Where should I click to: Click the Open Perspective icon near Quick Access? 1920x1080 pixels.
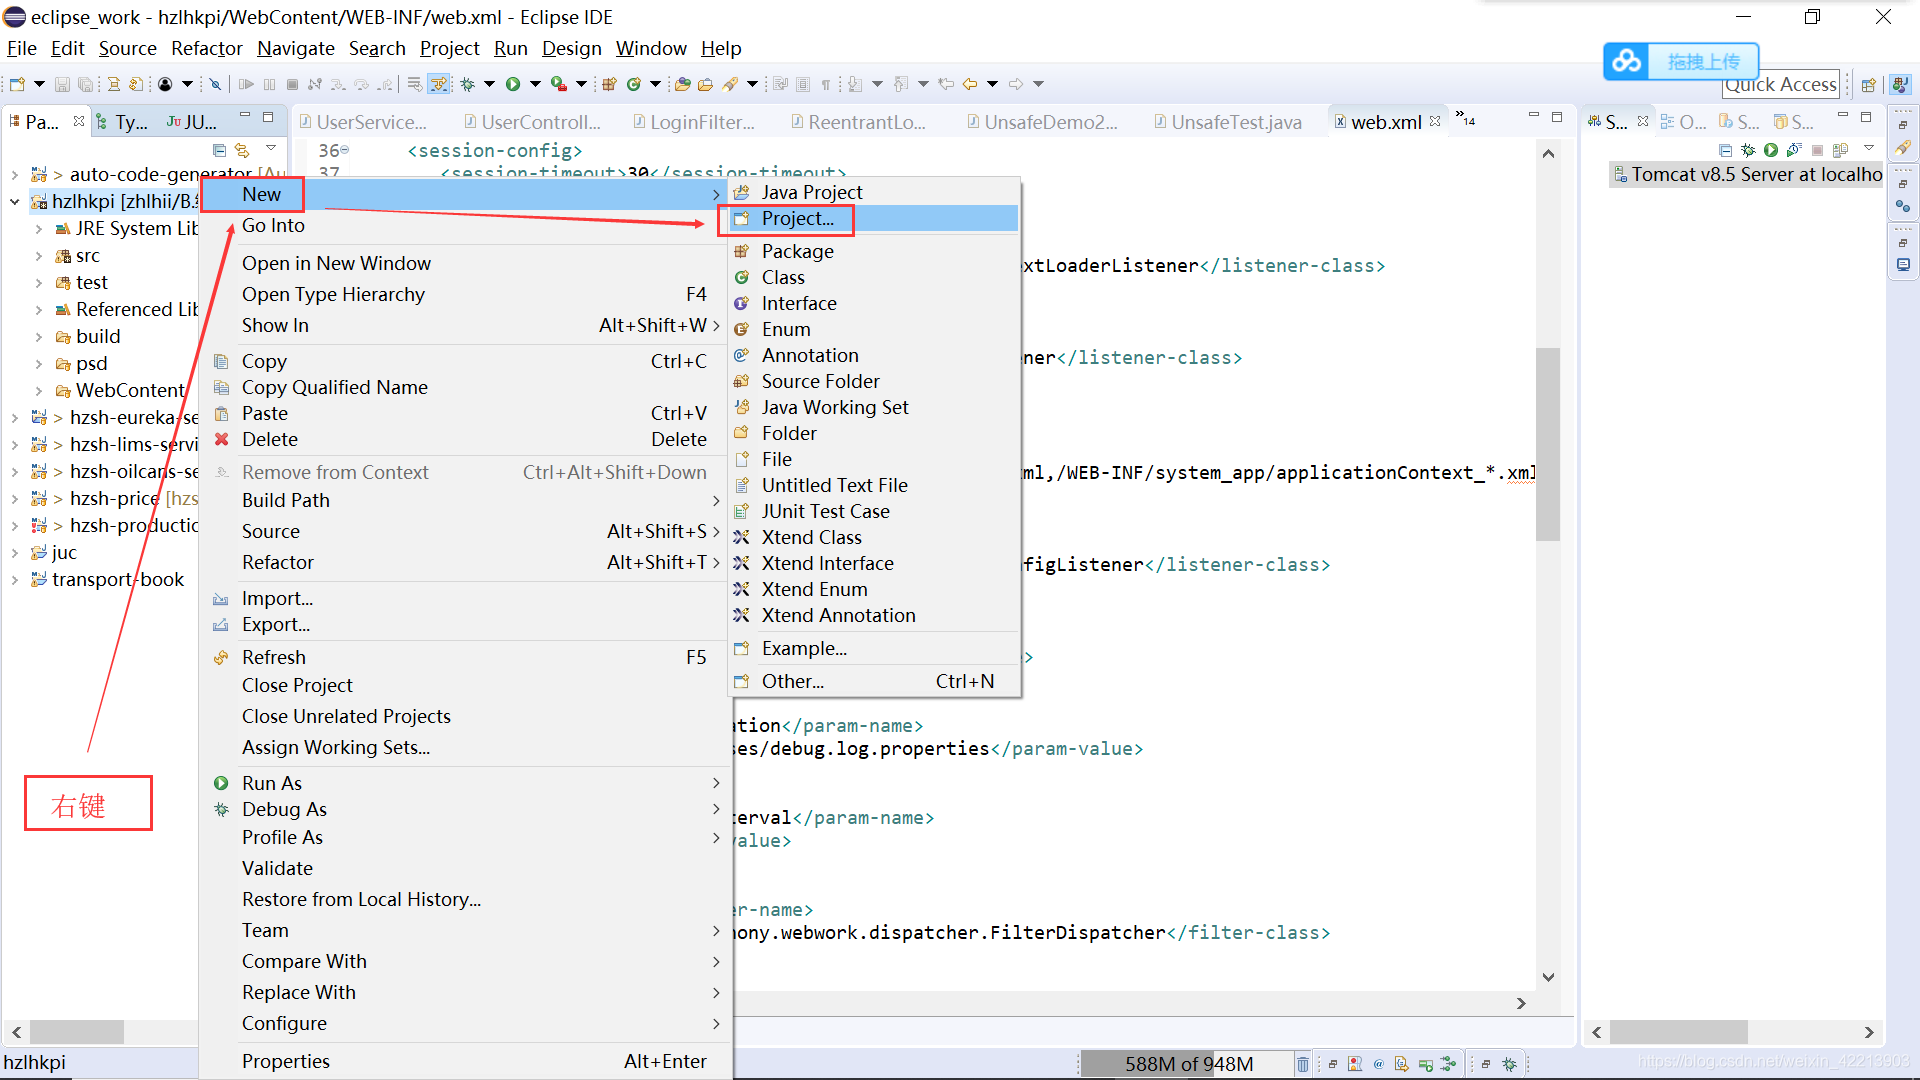[x=1868, y=85]
